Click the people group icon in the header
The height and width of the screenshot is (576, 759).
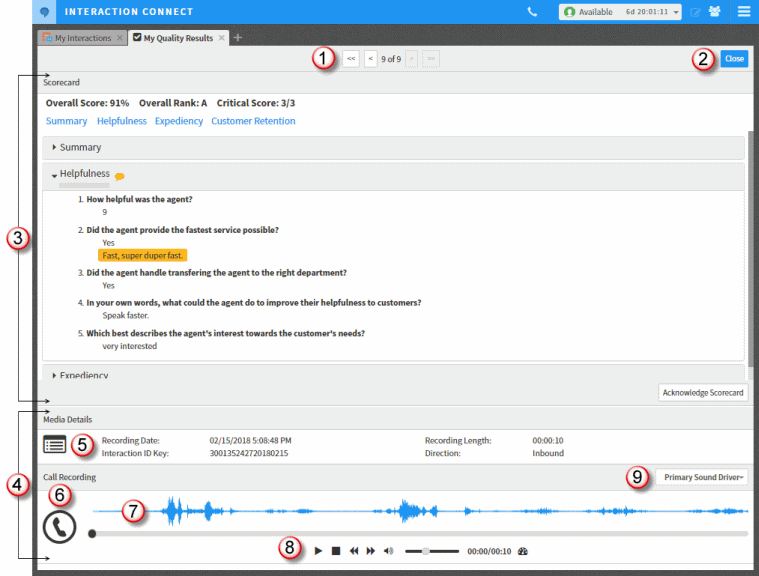pos(715,12)
